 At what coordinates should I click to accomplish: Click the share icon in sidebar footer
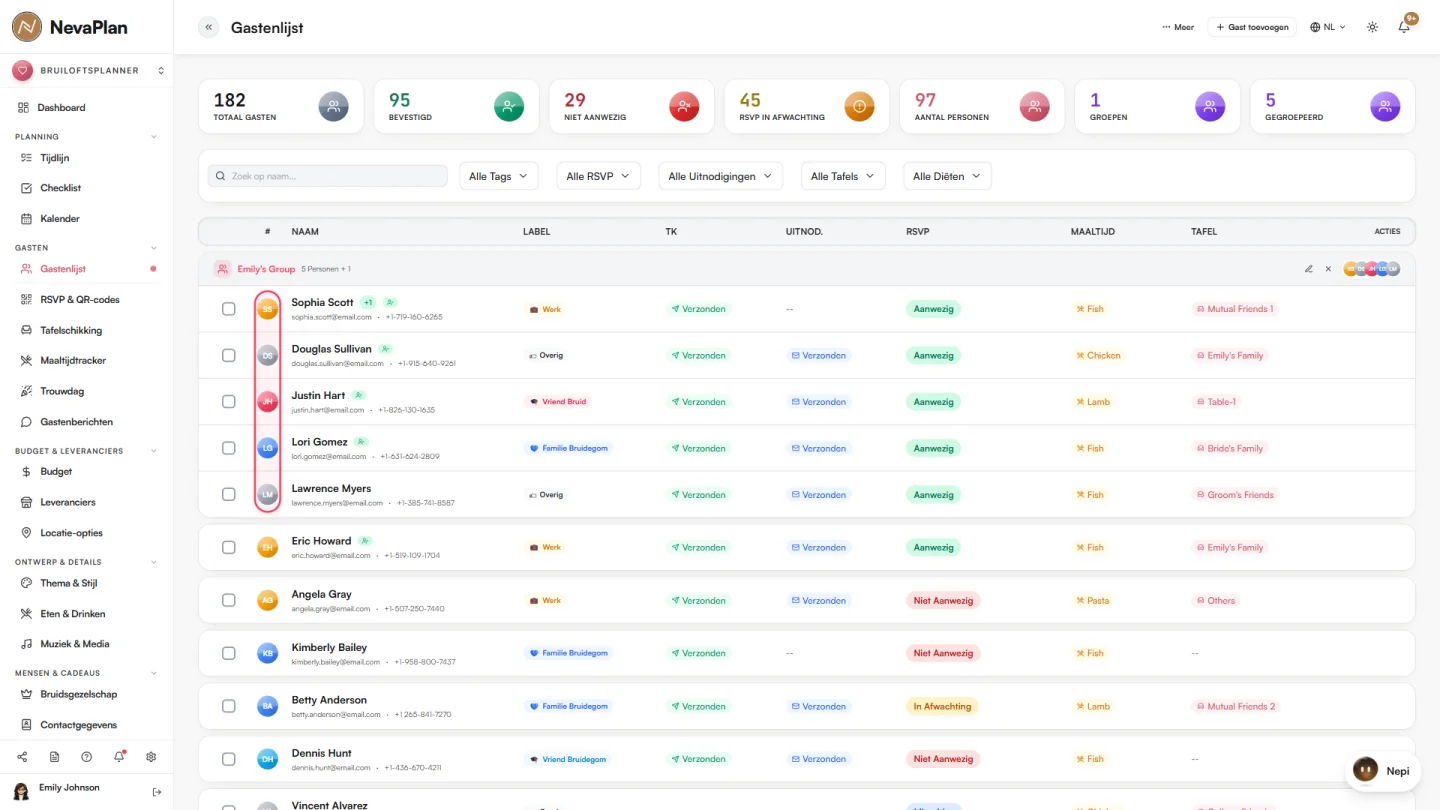click(x=22, y=757)
